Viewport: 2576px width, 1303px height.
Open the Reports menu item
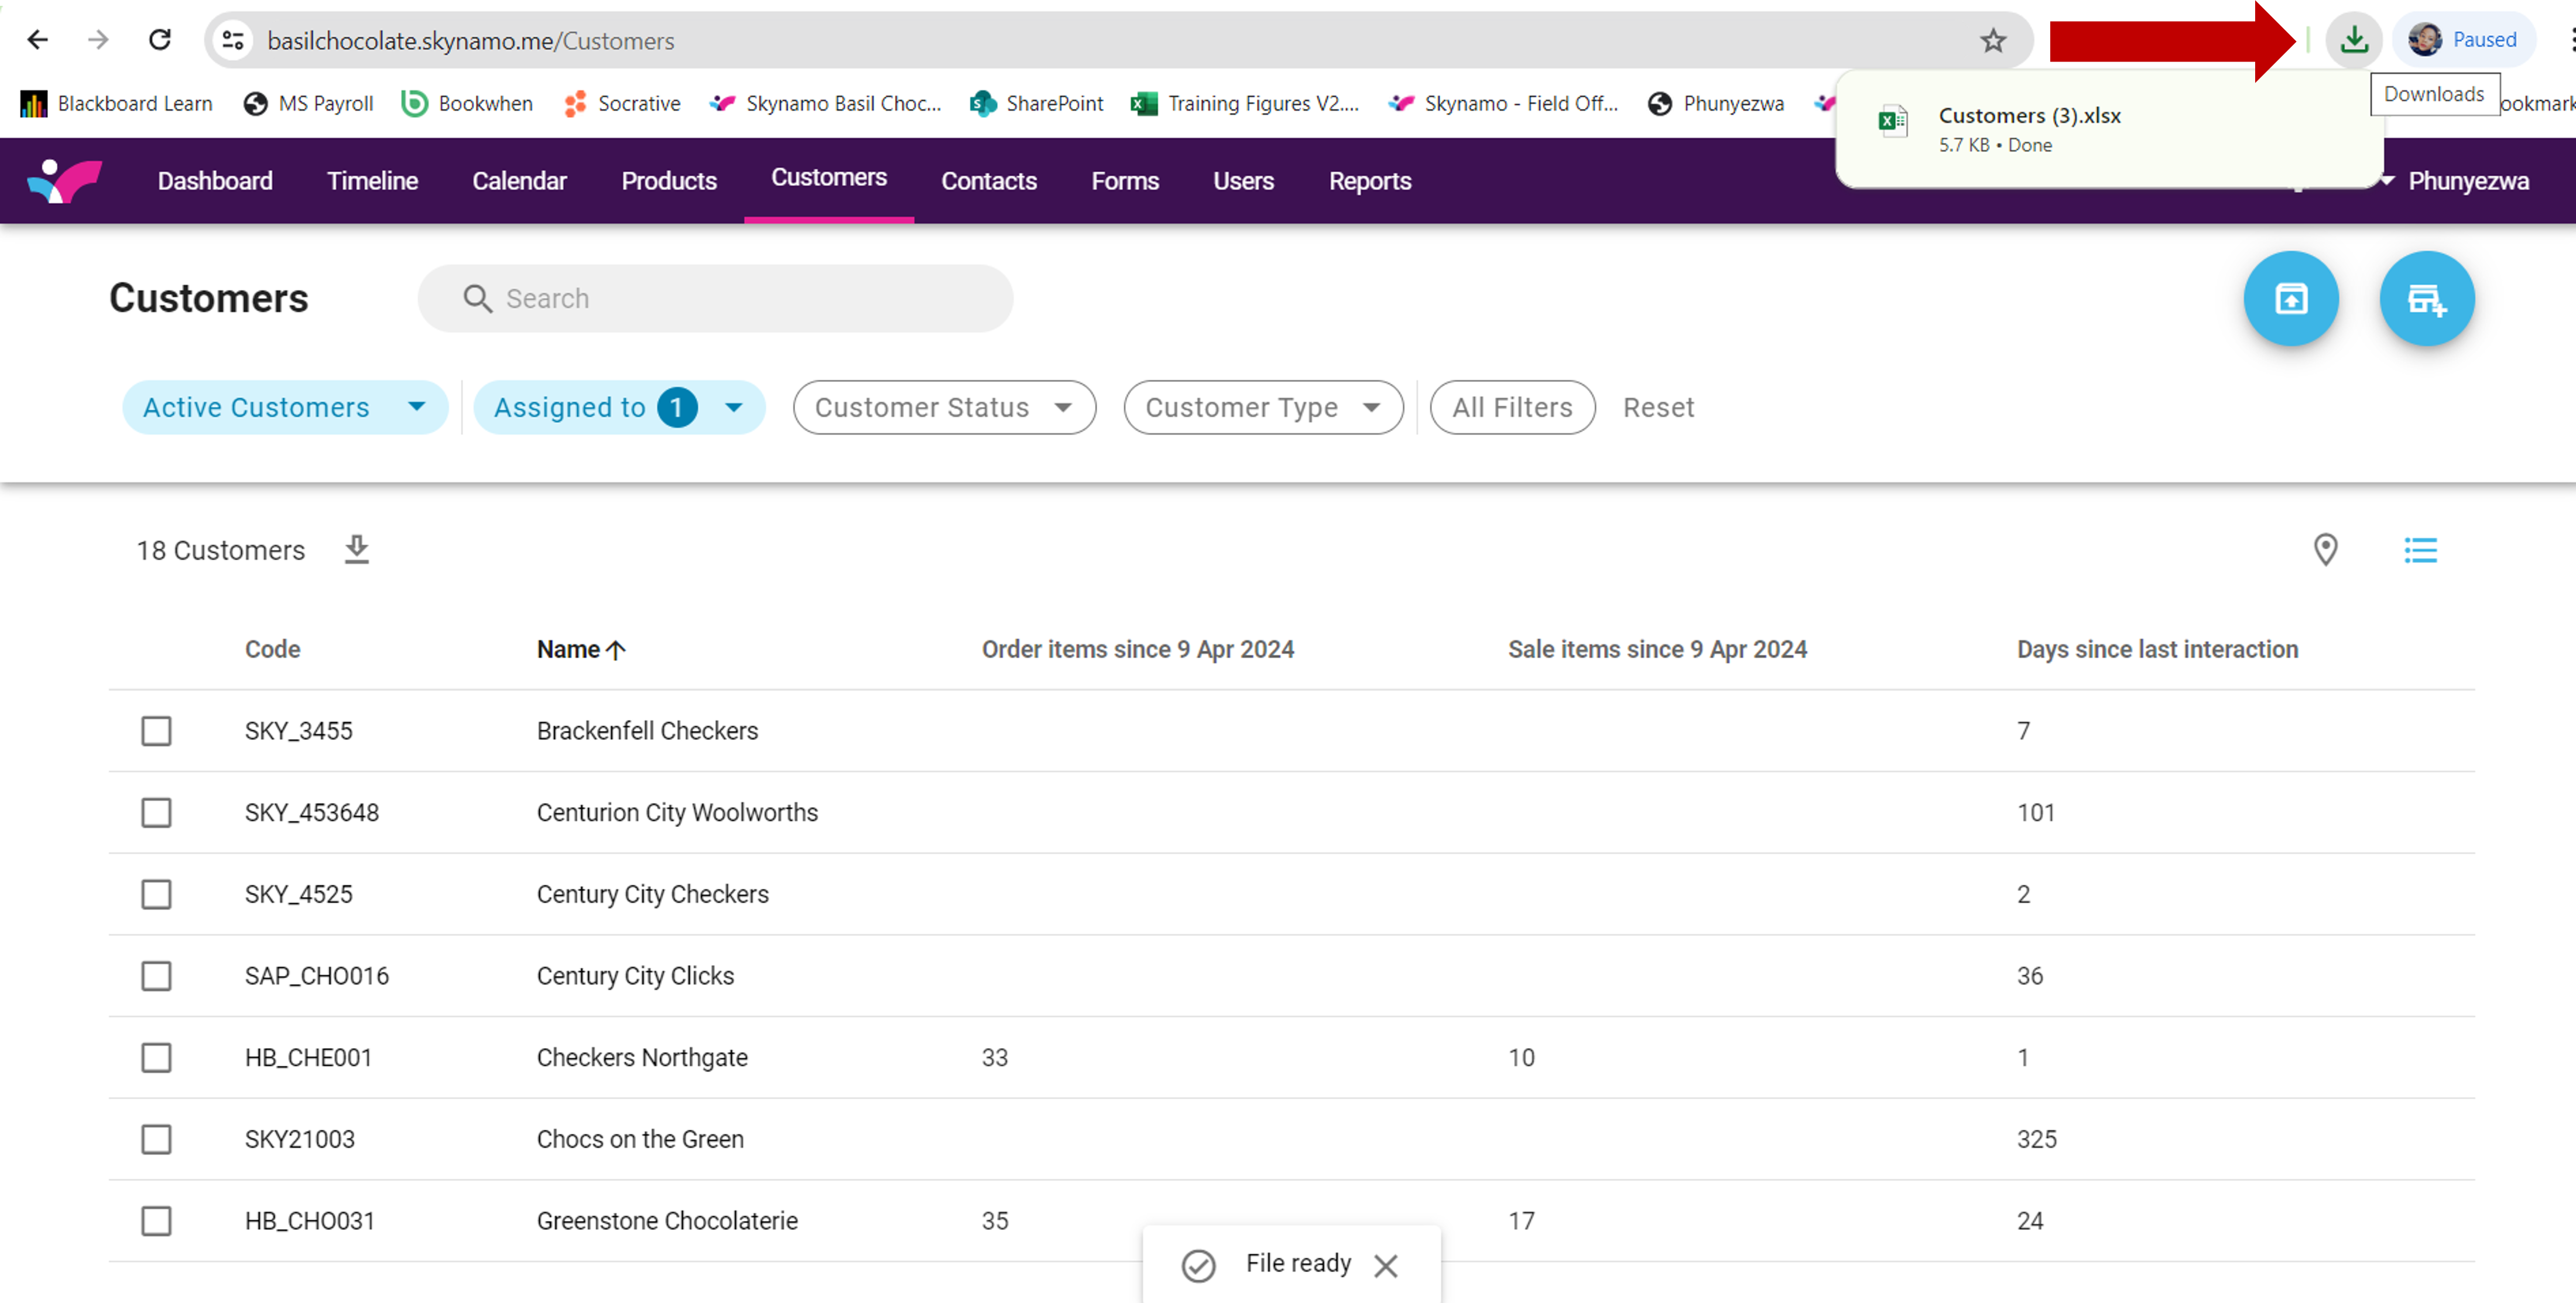coord(1369,181)
